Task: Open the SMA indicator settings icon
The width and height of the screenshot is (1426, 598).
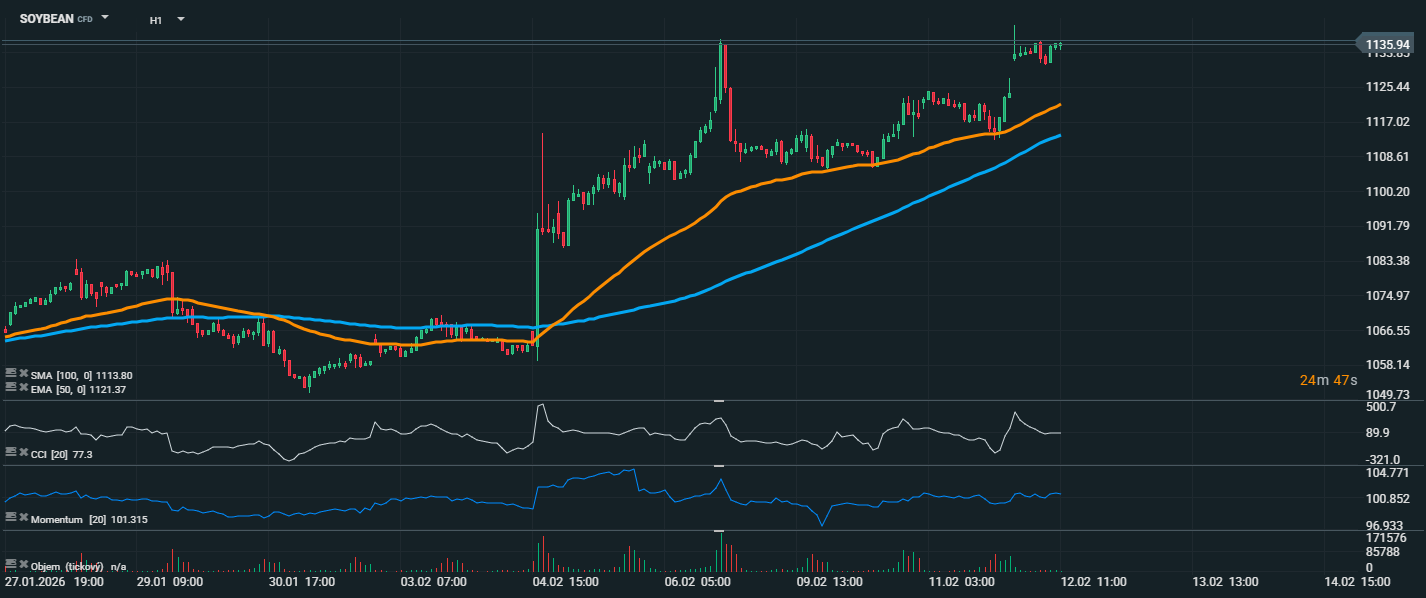Action: (x=11, y=374)
